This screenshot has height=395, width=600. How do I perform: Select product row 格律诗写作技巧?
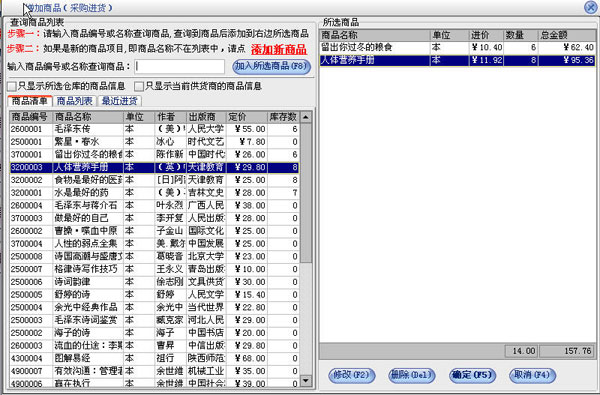tap(155, 269)
